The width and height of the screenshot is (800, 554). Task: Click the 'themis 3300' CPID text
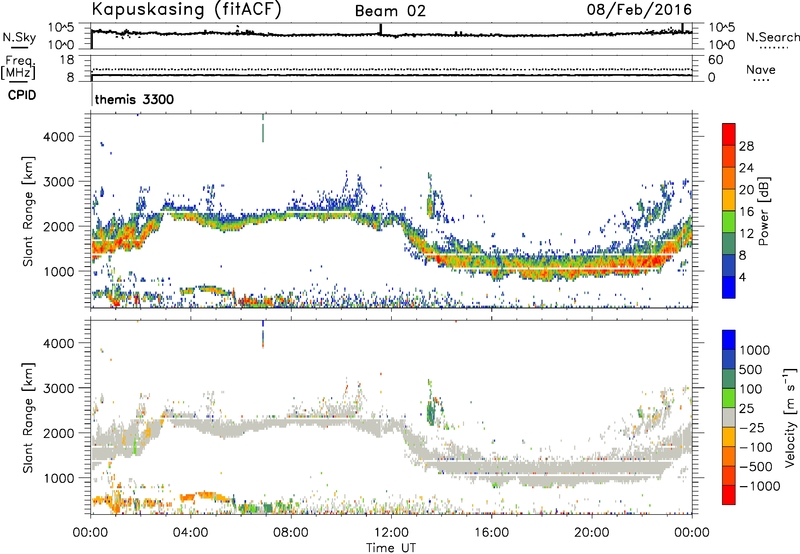coord(134,99)
